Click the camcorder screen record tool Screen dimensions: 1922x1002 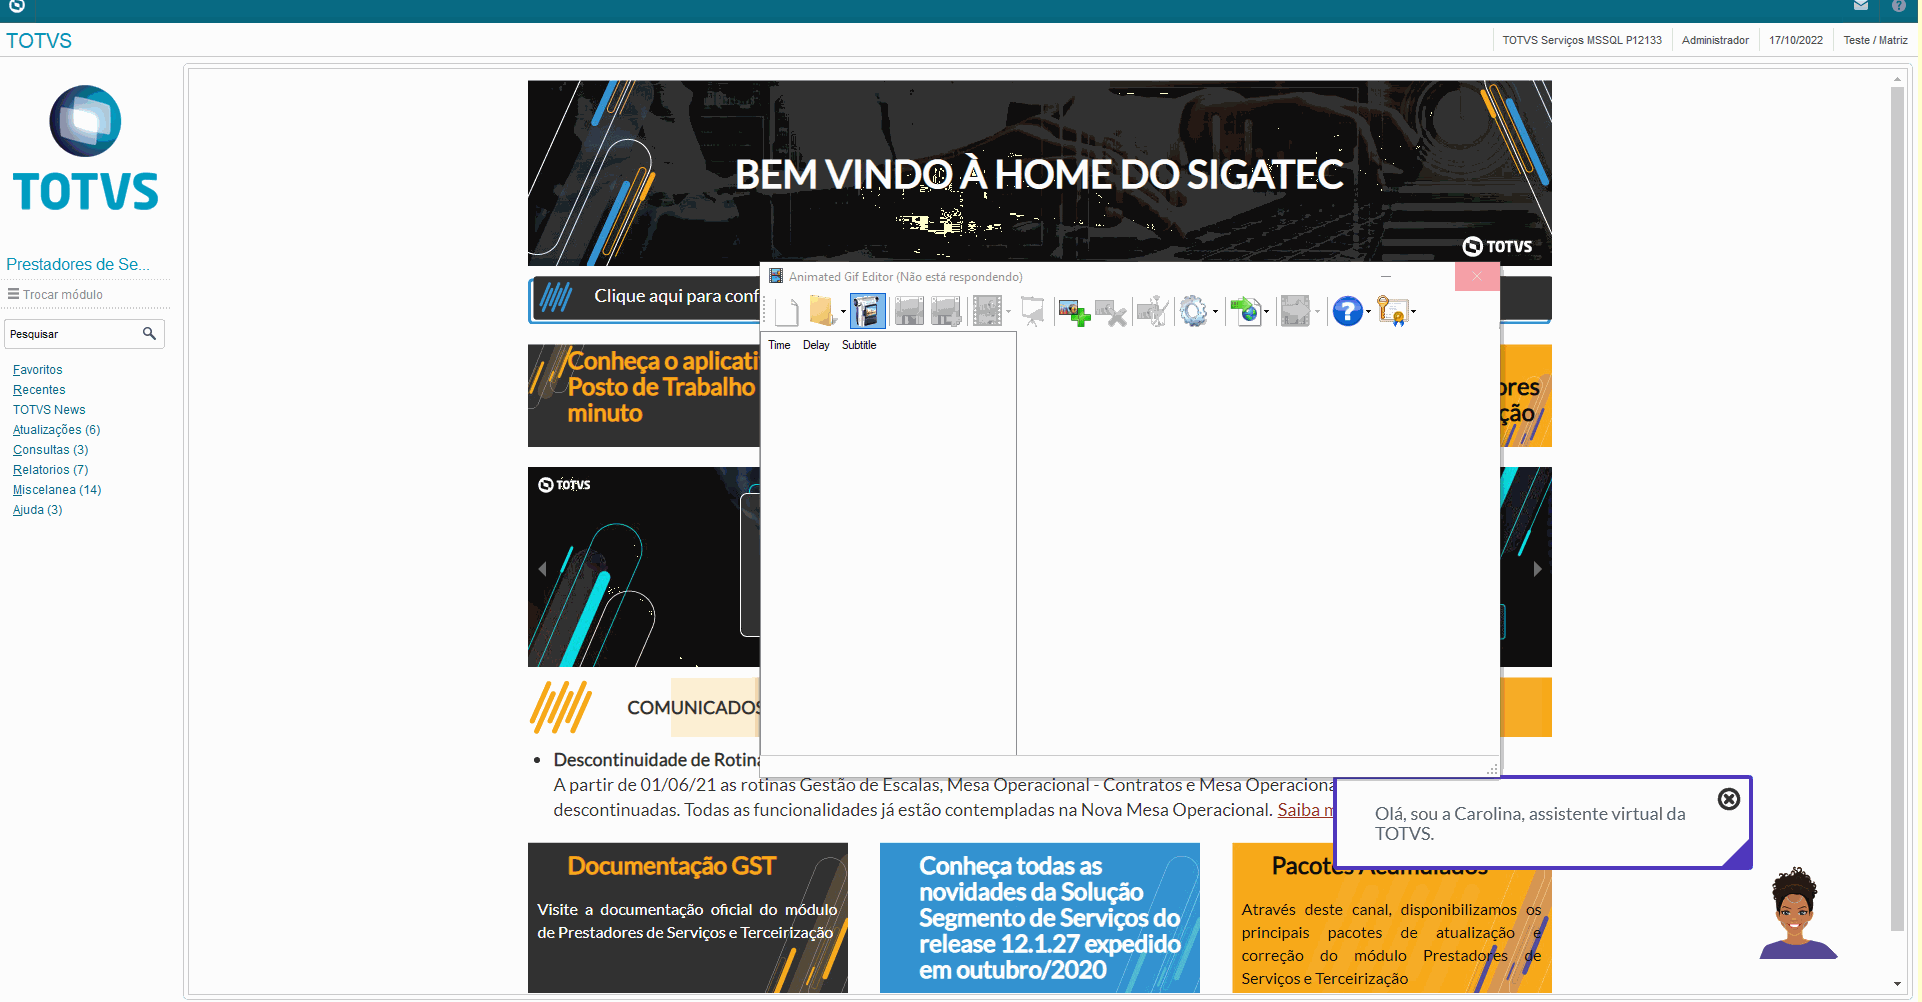[868, 311]
